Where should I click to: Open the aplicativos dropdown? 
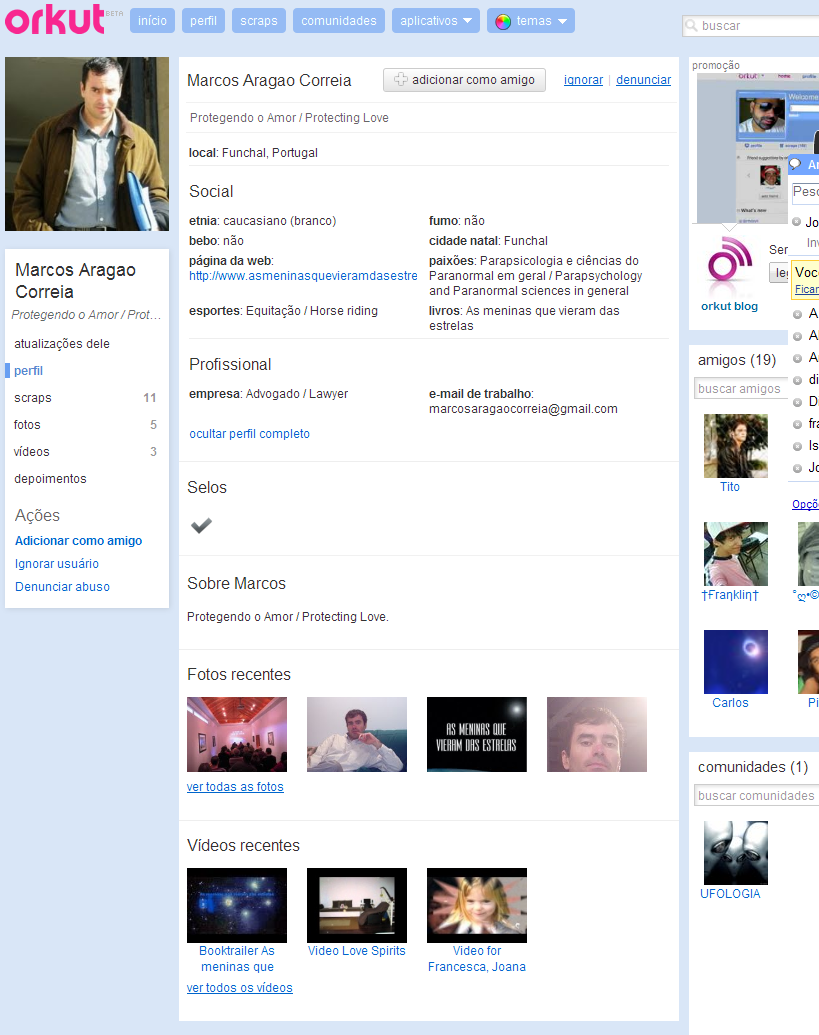(x=436, y=20)
